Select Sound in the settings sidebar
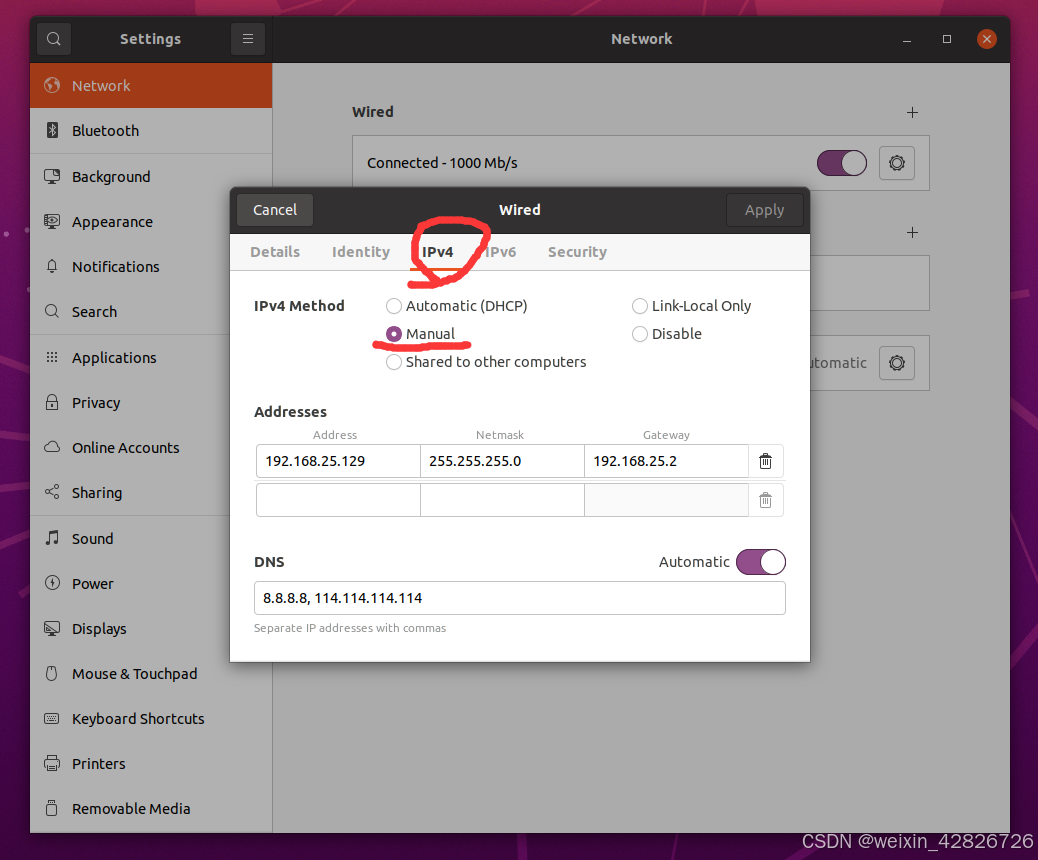 [x=92, y=538]
